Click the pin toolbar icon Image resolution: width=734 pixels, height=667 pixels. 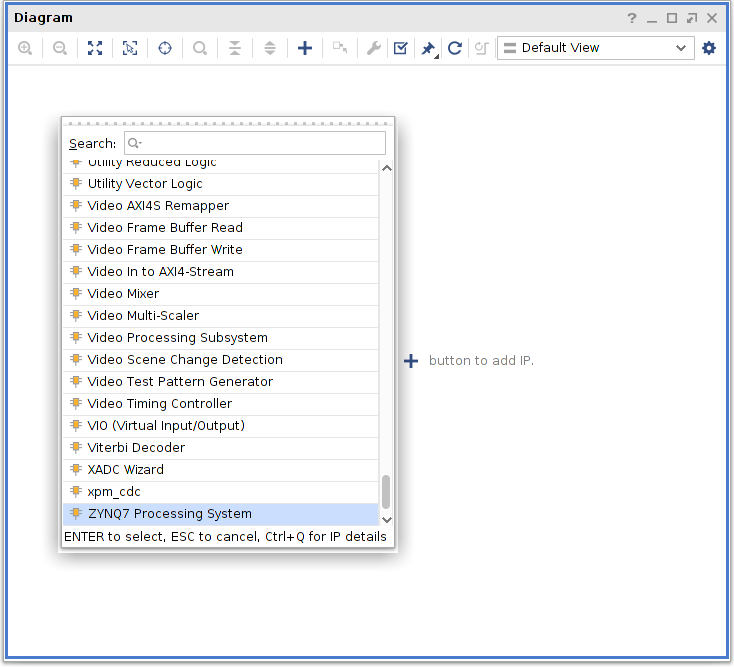pos(428,48)
